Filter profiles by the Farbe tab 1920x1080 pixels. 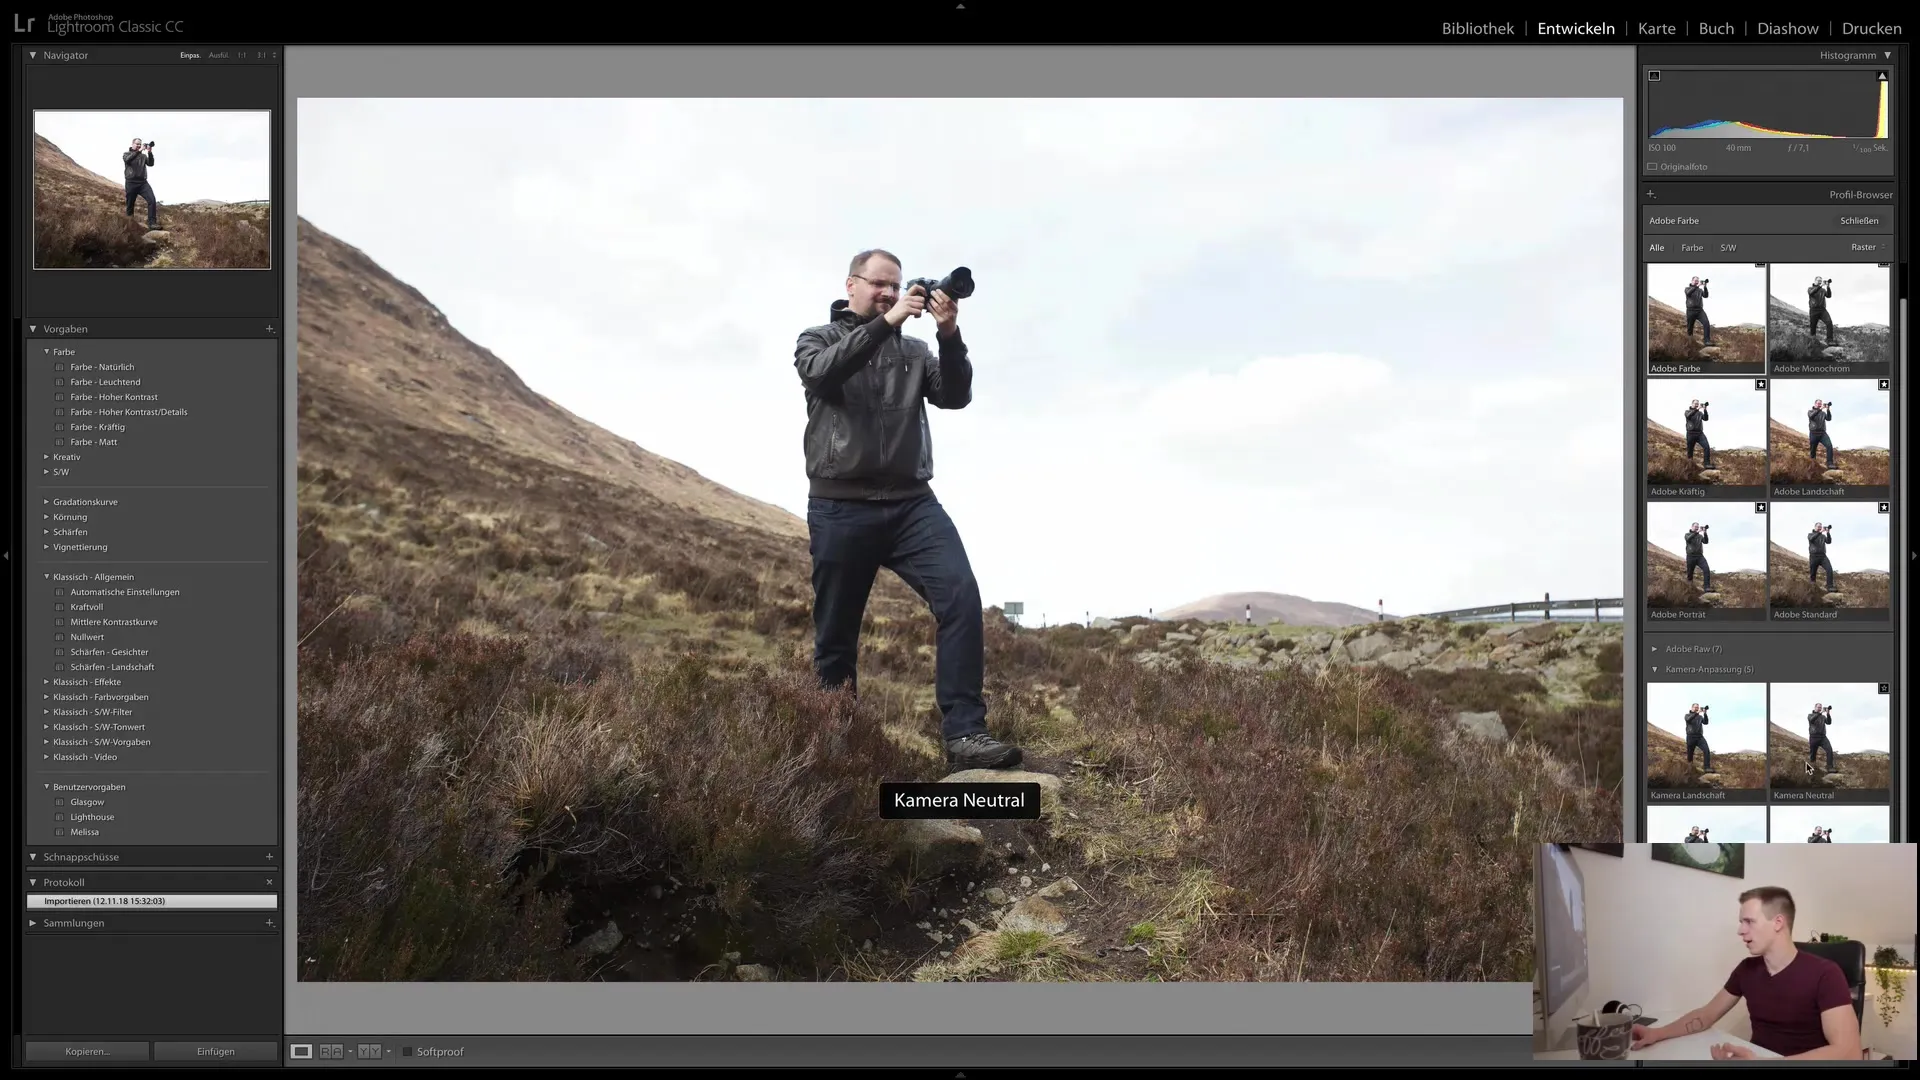click(1692, 247)
